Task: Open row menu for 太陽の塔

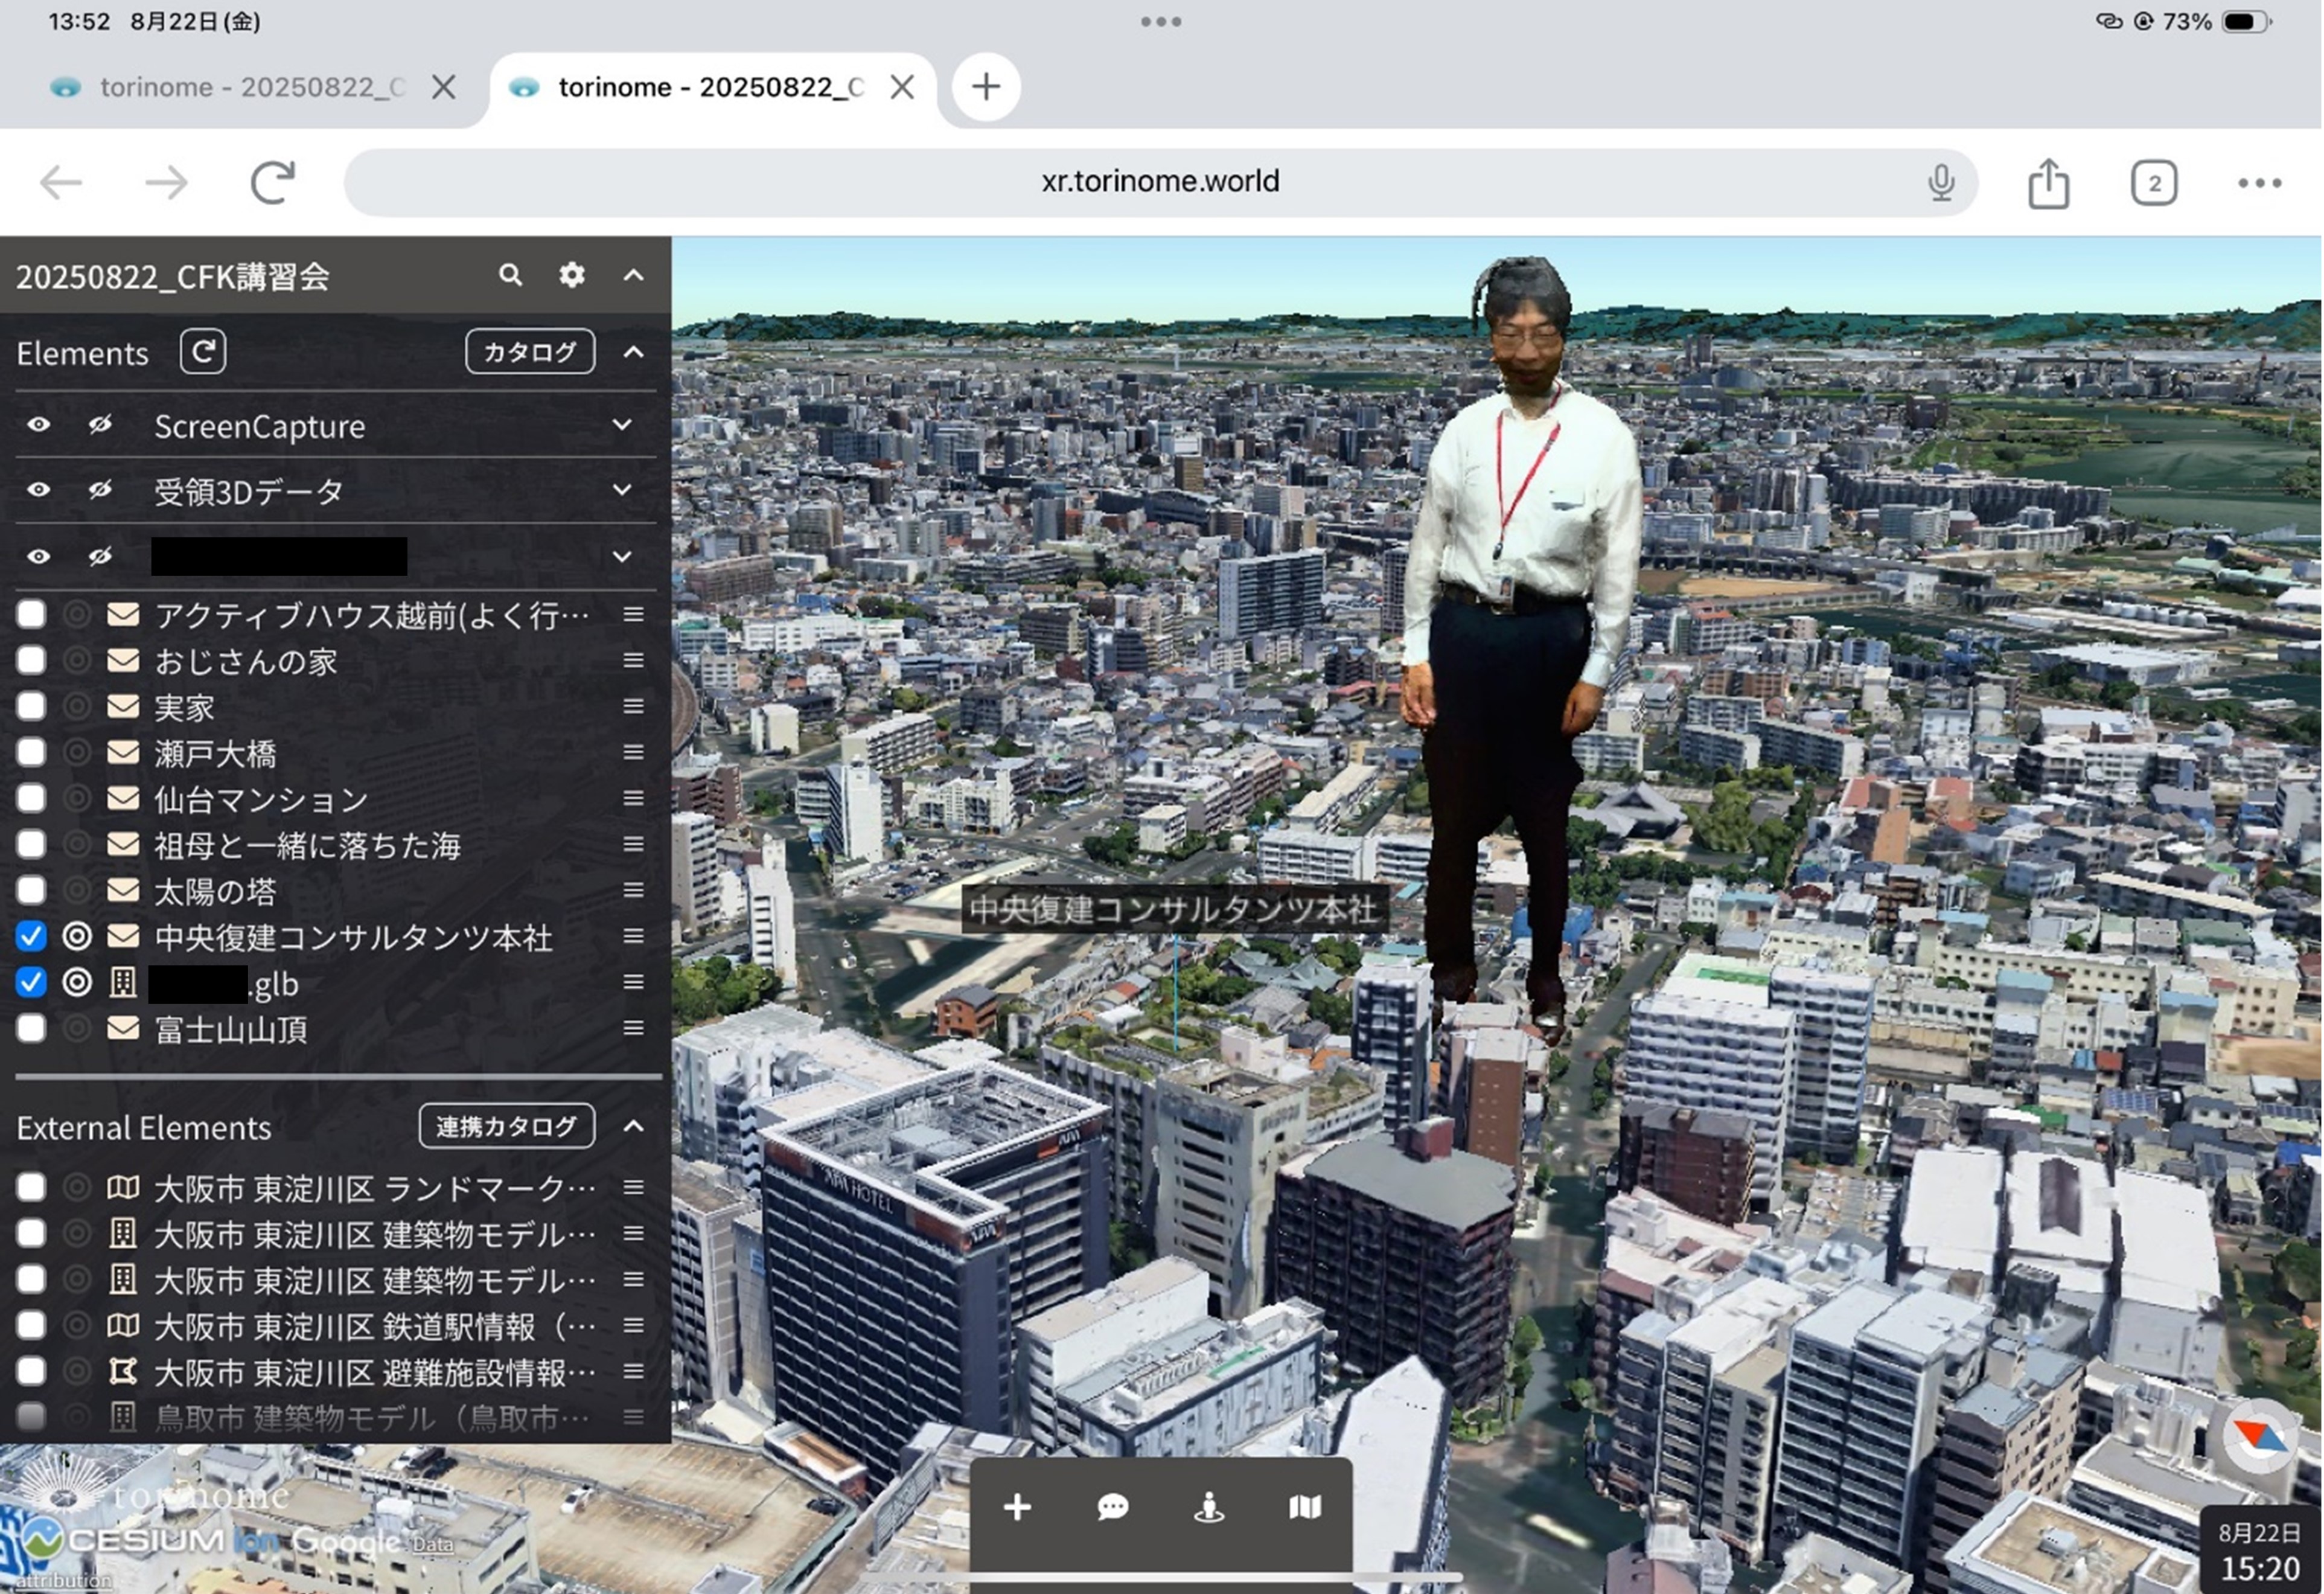Action: (x=633, y=890)
